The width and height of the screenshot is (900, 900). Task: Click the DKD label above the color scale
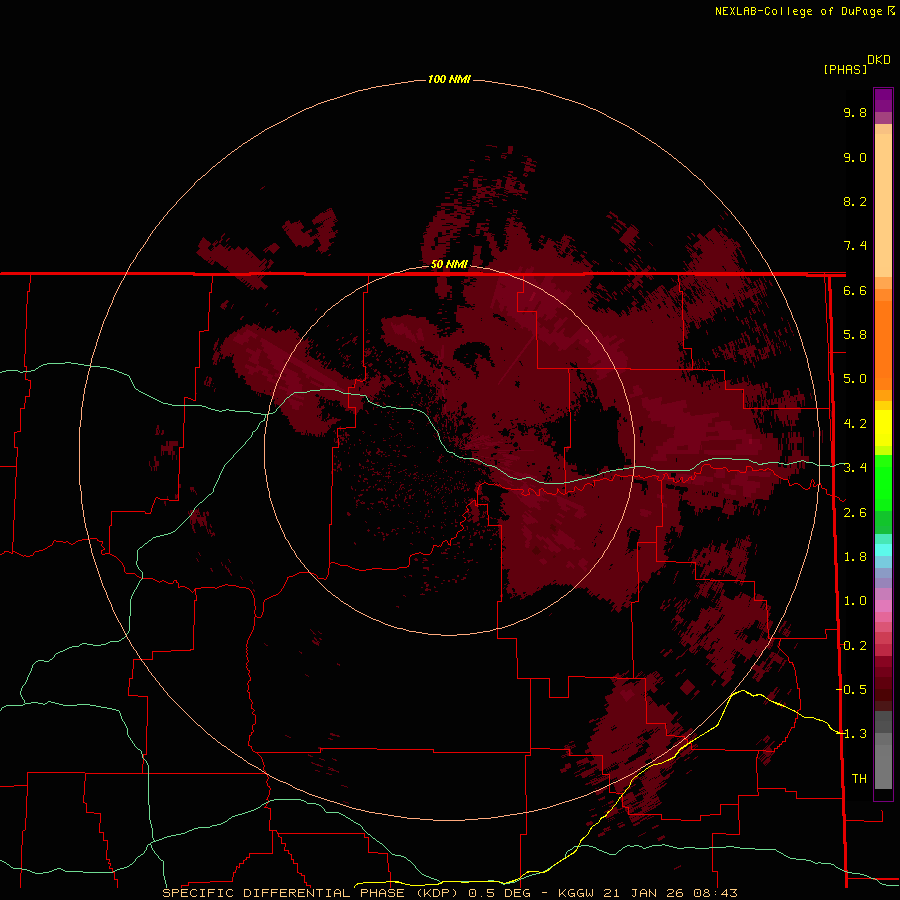(x=879, y=59)
